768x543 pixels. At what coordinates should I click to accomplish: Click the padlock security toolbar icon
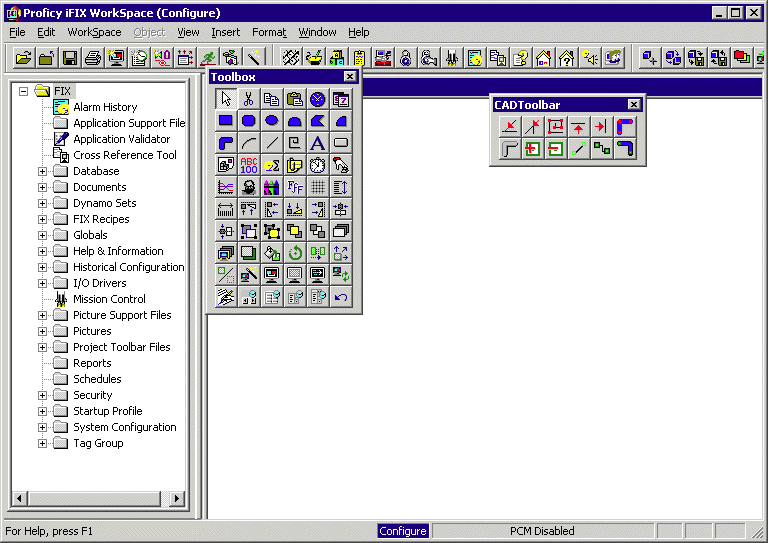[x=406, y=58]
